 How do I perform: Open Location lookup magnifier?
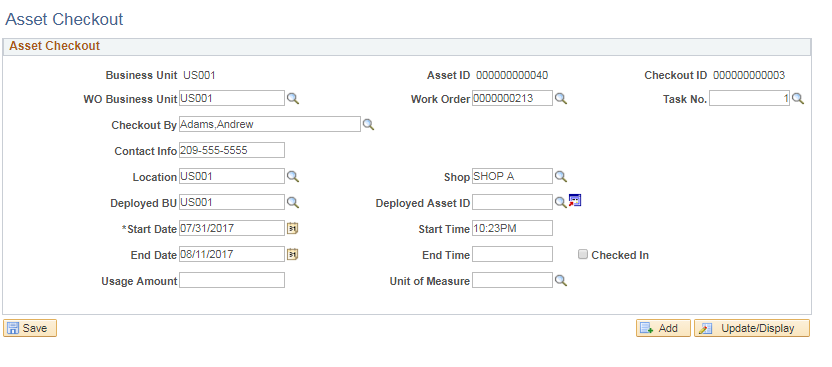[x=293, y=177]
